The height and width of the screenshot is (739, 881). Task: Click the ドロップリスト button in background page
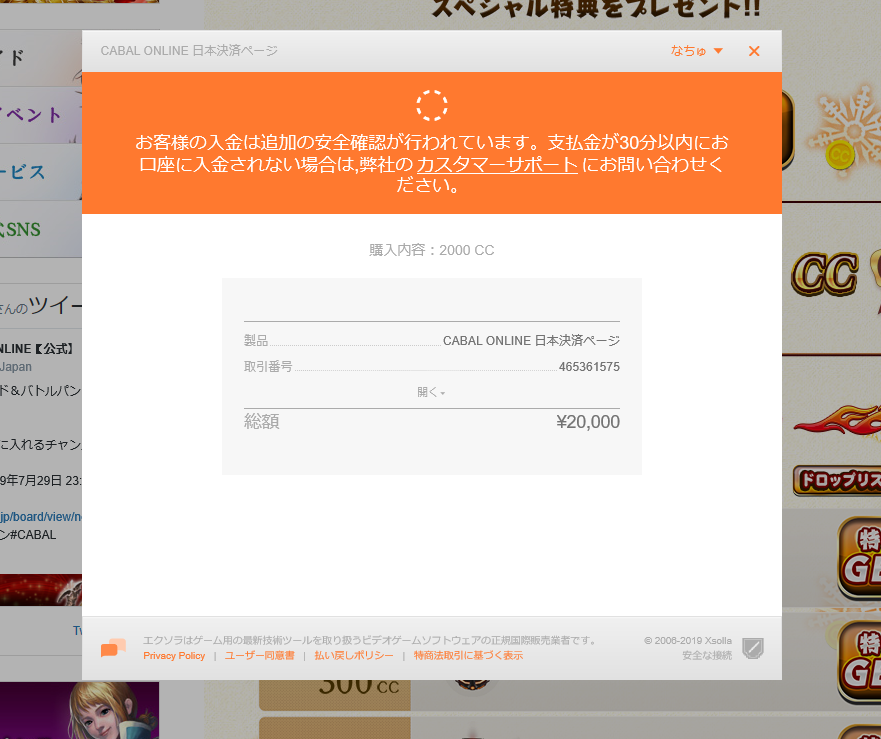point(837,481)
